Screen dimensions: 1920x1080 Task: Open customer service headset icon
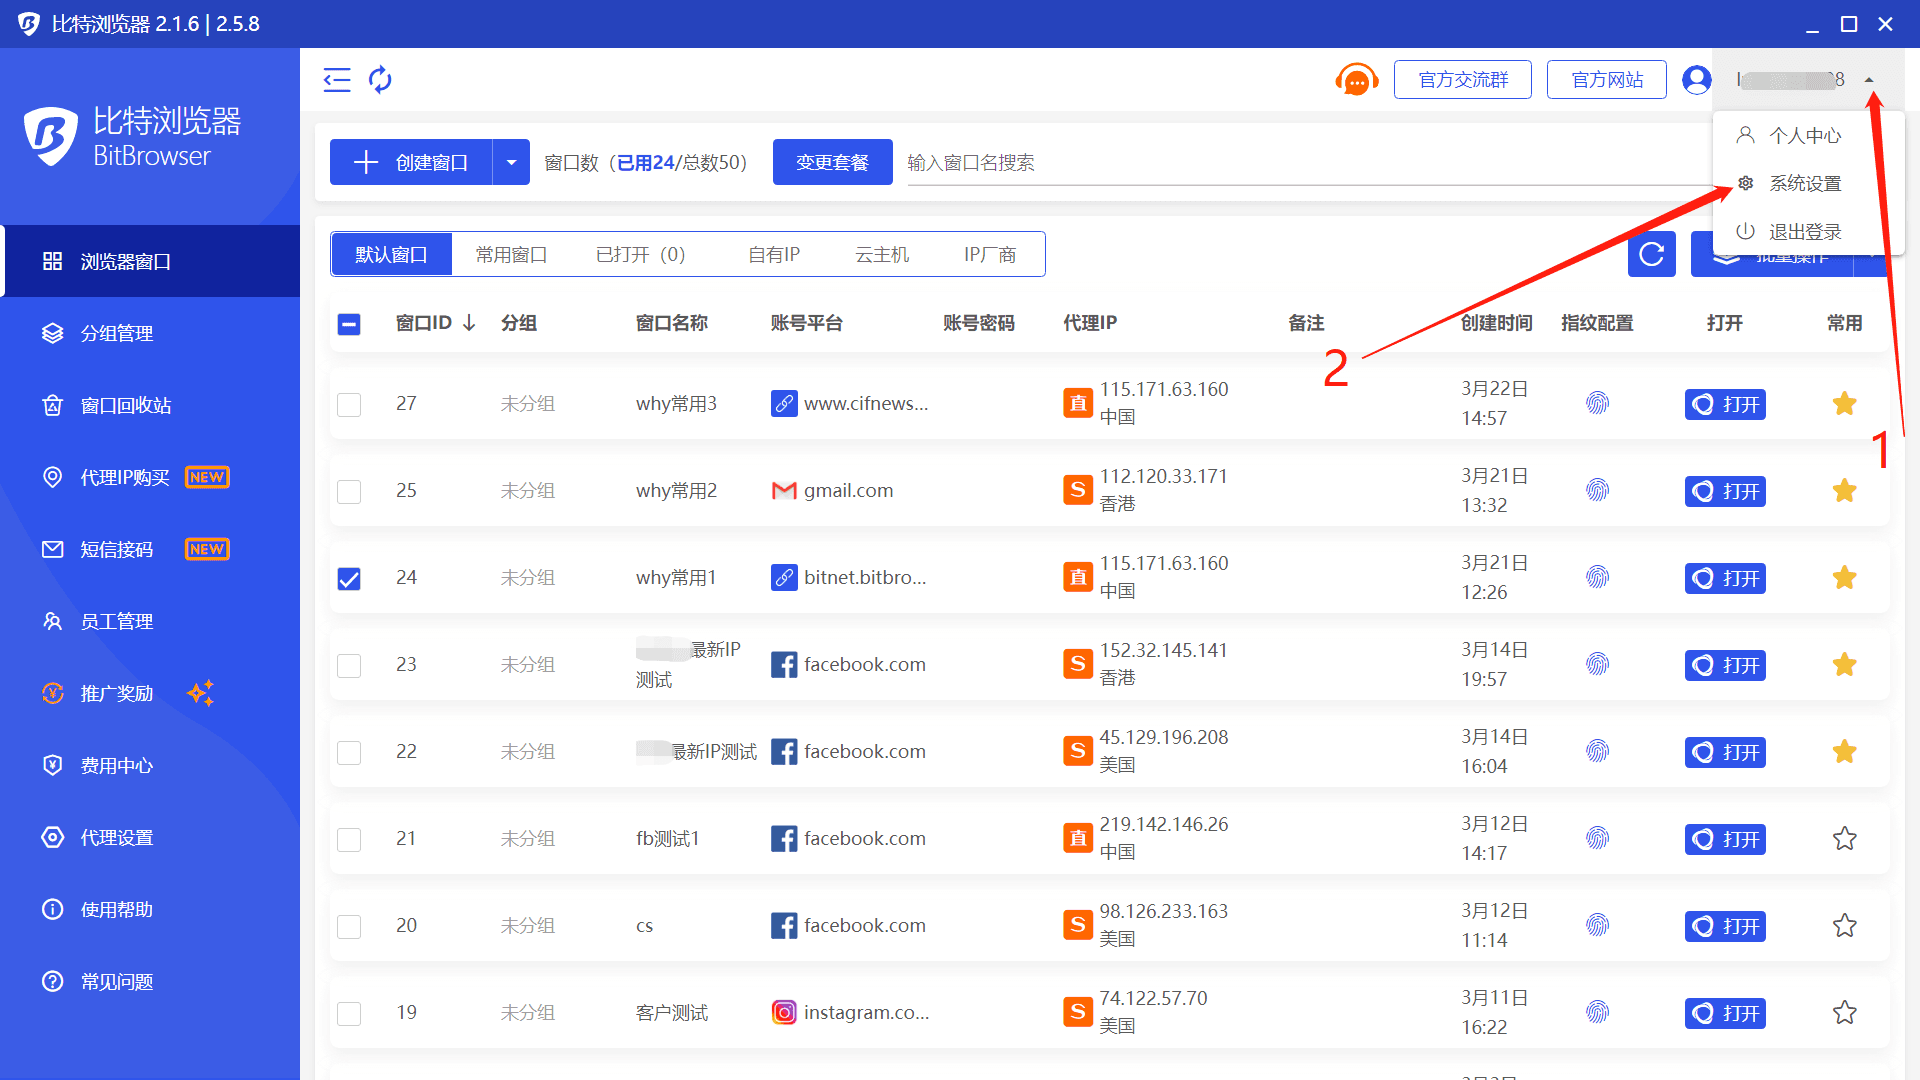(x=1356, y=80)
